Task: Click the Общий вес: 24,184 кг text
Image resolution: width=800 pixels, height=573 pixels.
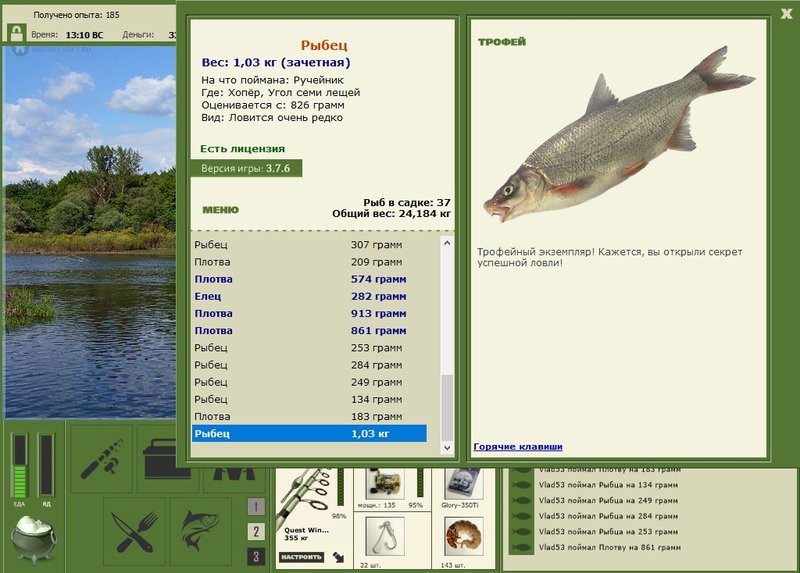Action: coord(391,214)
